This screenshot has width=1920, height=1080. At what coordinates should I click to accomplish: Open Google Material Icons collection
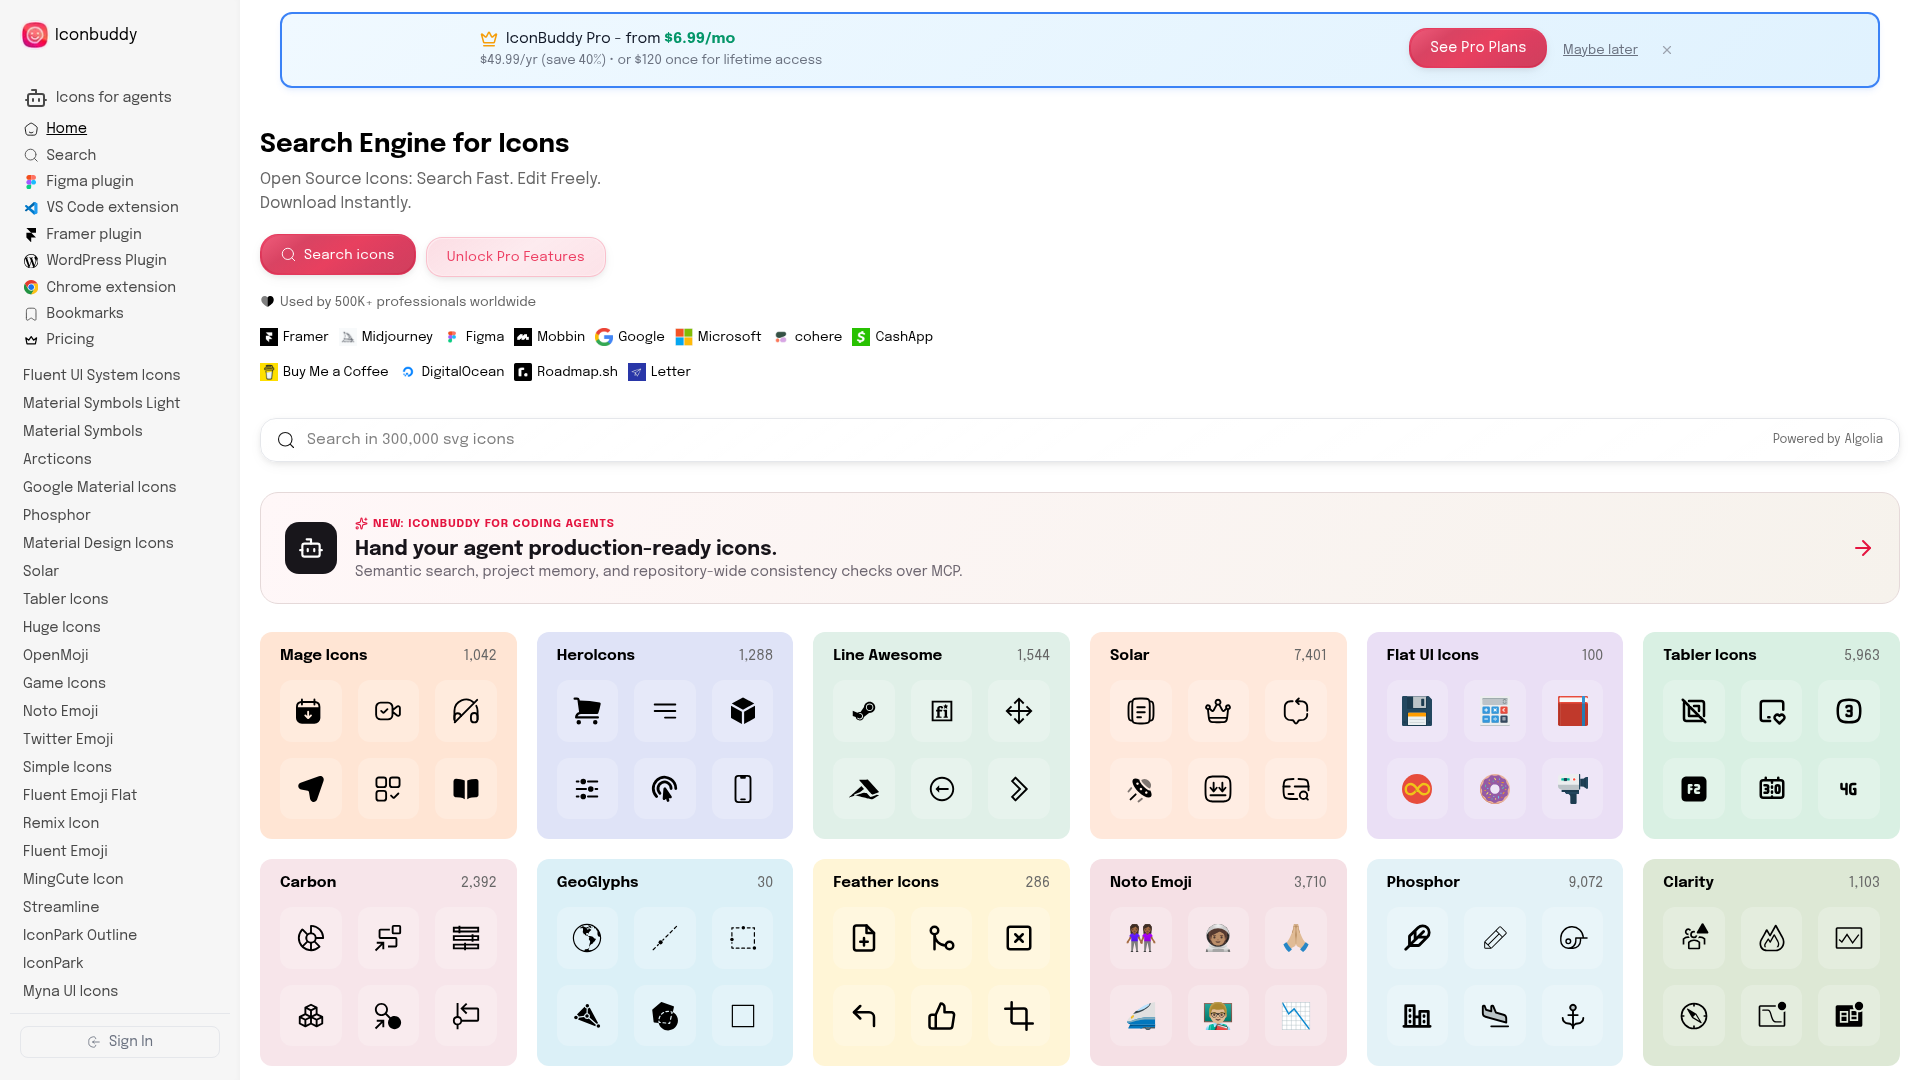[100, 487]
